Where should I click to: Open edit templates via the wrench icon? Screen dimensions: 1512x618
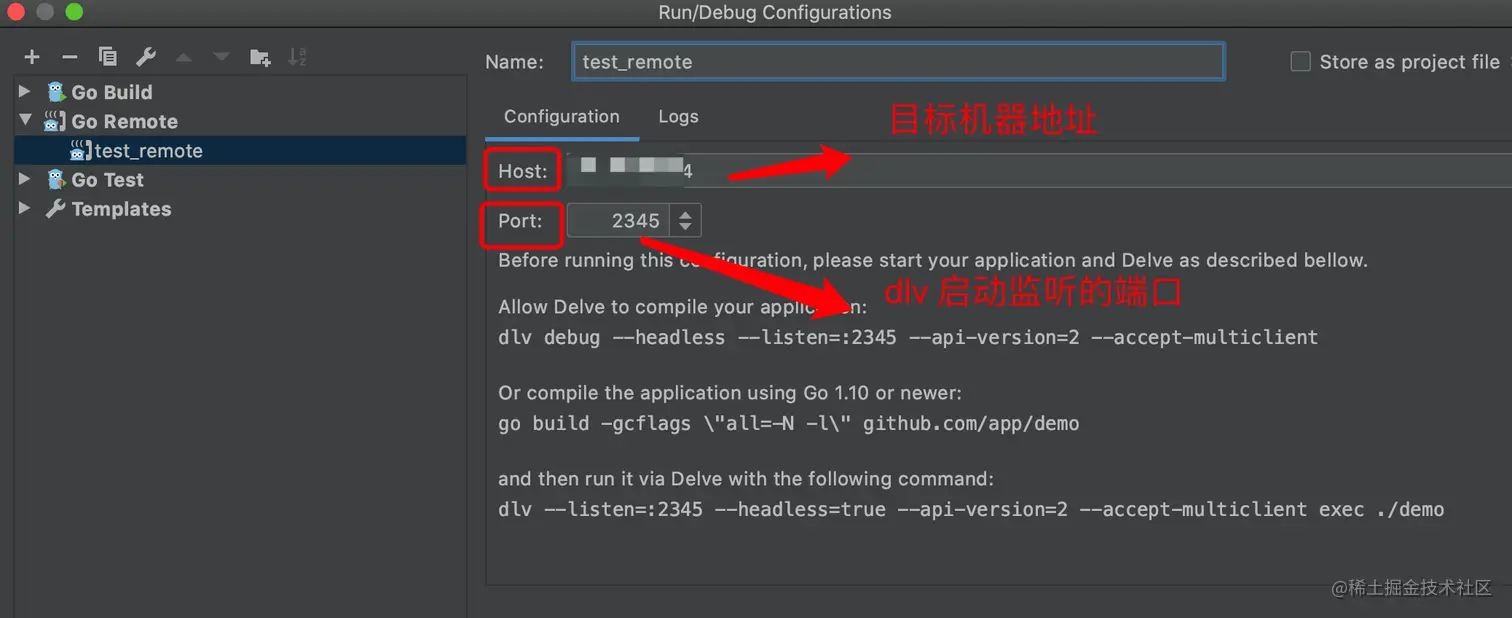(146, 57)
